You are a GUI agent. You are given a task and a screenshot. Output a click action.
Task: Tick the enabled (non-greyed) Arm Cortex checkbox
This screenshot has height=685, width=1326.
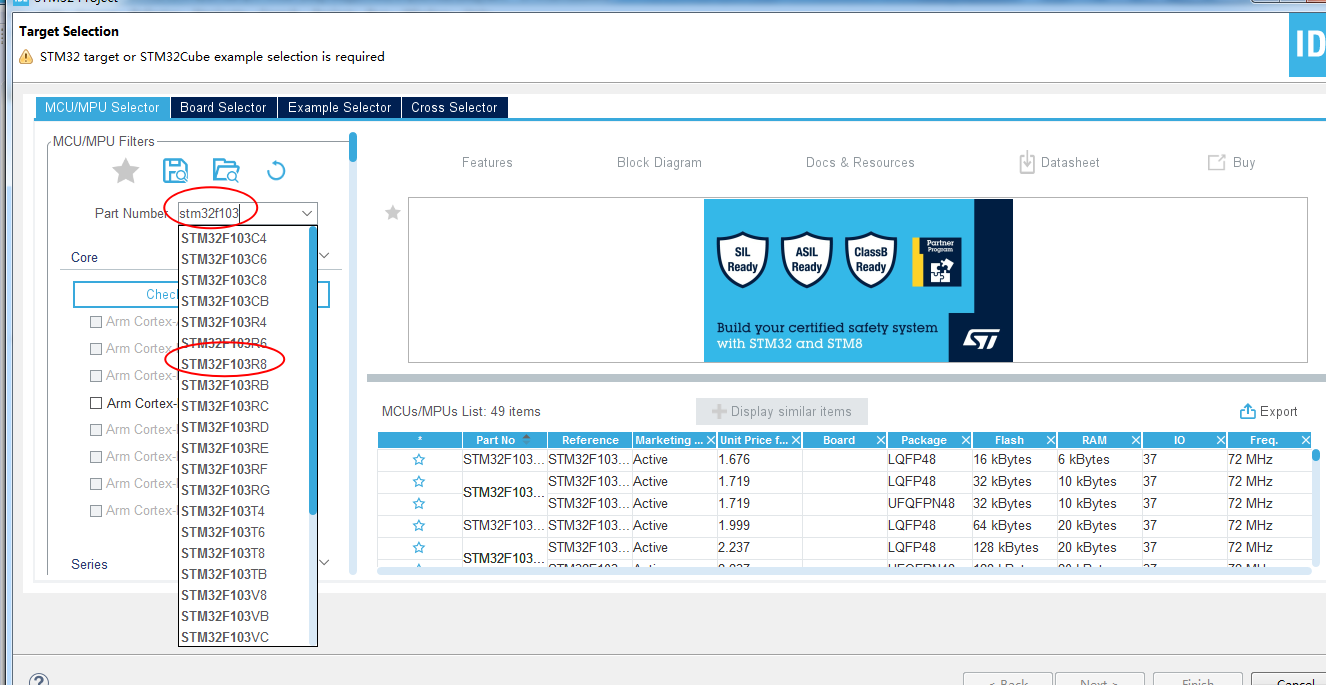(96, 403)
